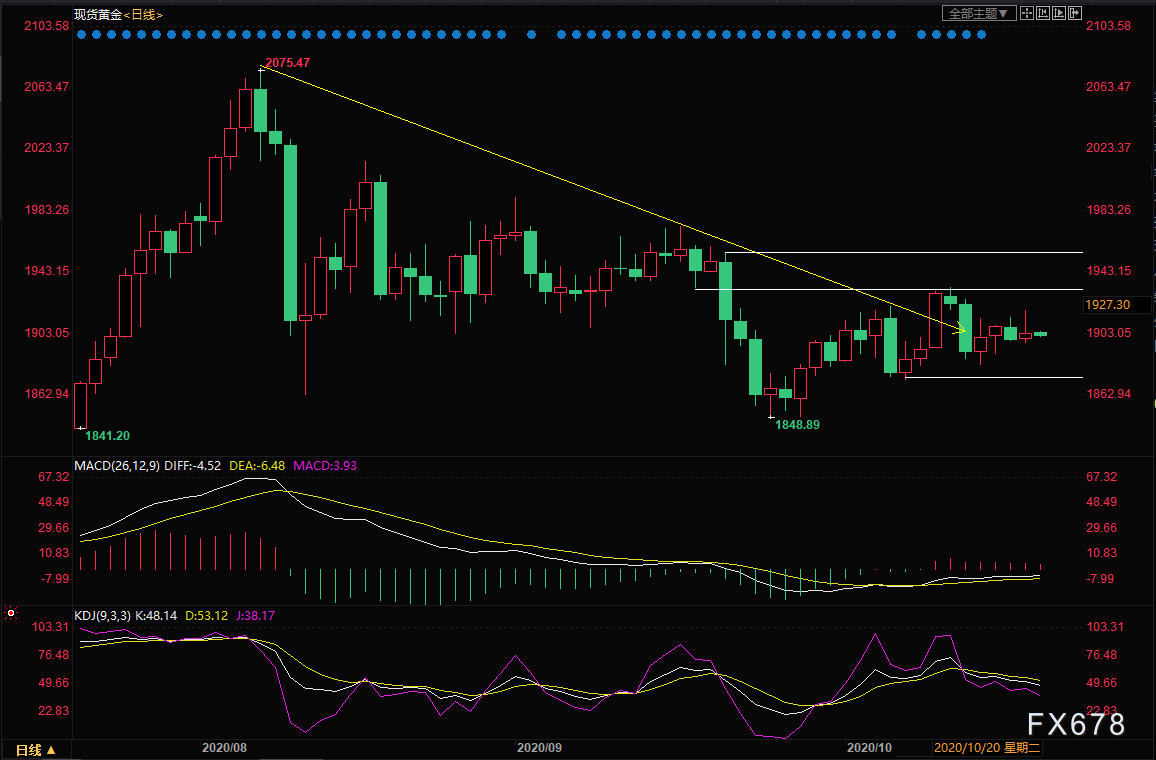Click the 103.31 KDJ left axis value
Screen dimensions: 1156x760
coord(51,627)
